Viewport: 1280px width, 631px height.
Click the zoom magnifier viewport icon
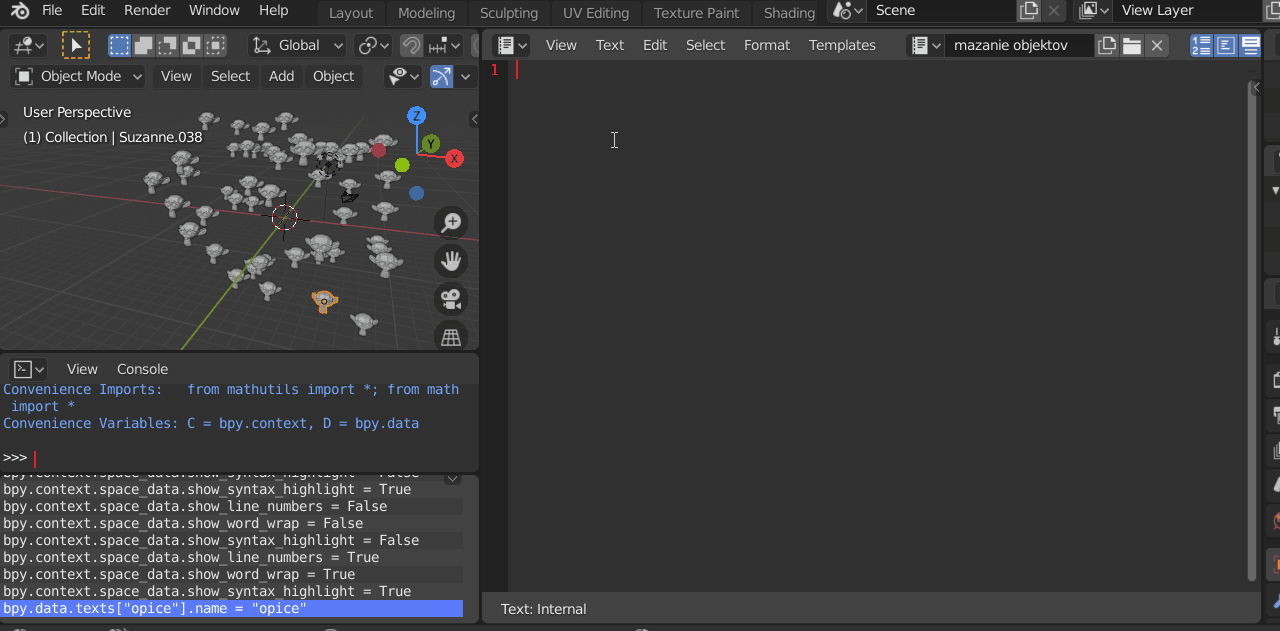[x=451, y=222]
